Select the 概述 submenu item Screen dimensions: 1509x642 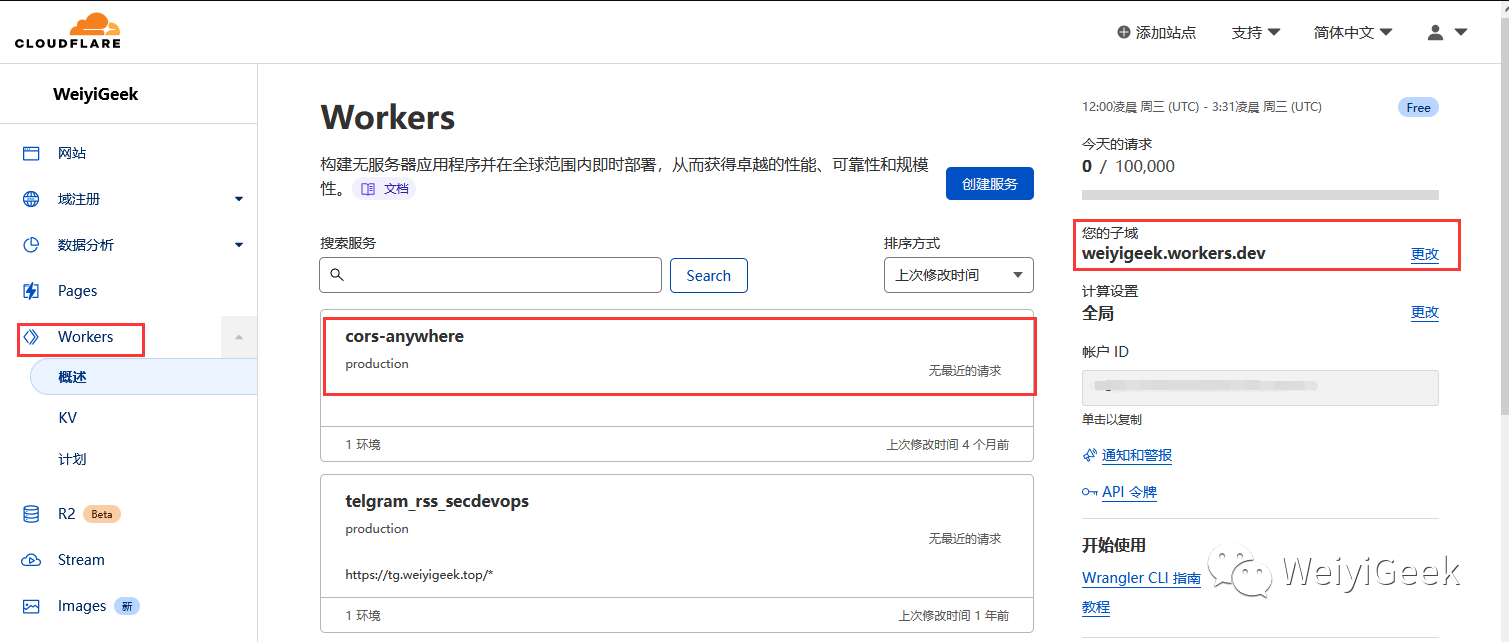point(144,377)
